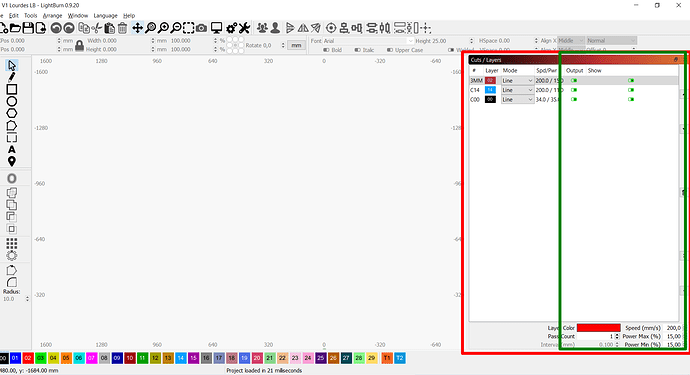Toggle the aspect ratio lock icon
This screenshot has height=375, width=690.
79,45
